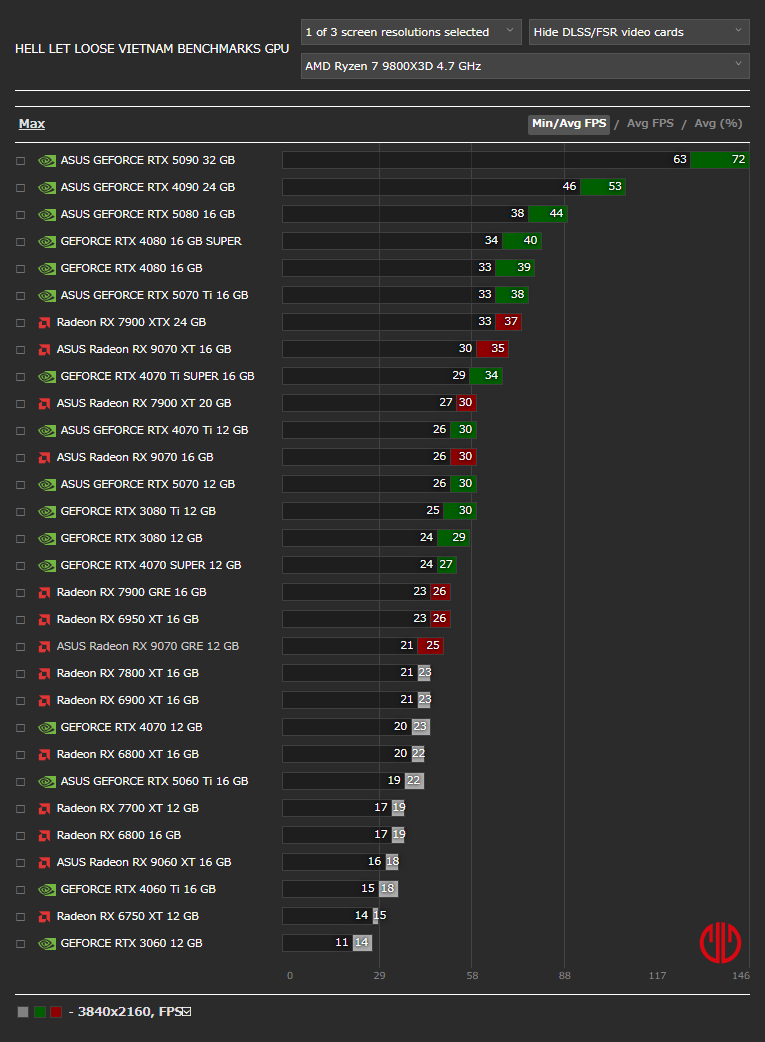765x1042 pixels.
Task: Click the RX 7900 XTX red bar showing 37
Action: point(508,322)
